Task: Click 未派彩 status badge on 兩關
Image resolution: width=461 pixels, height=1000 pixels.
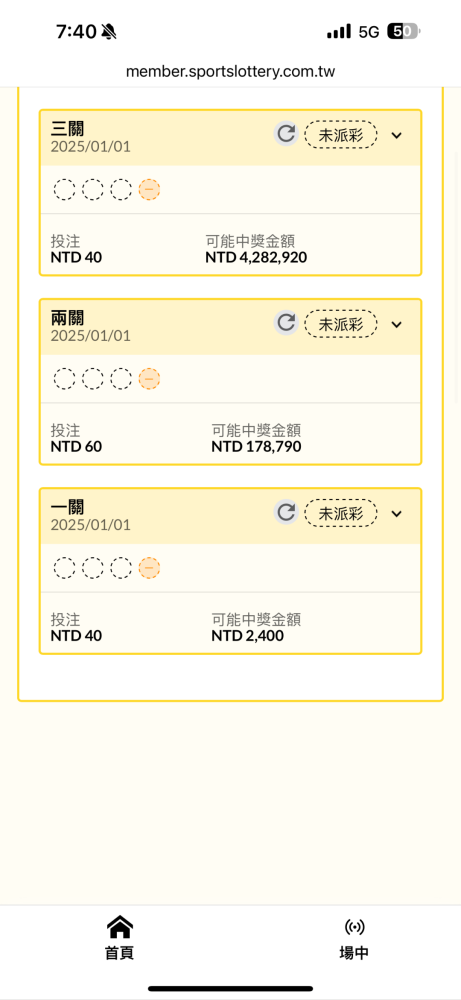Action: click(341, 324)
